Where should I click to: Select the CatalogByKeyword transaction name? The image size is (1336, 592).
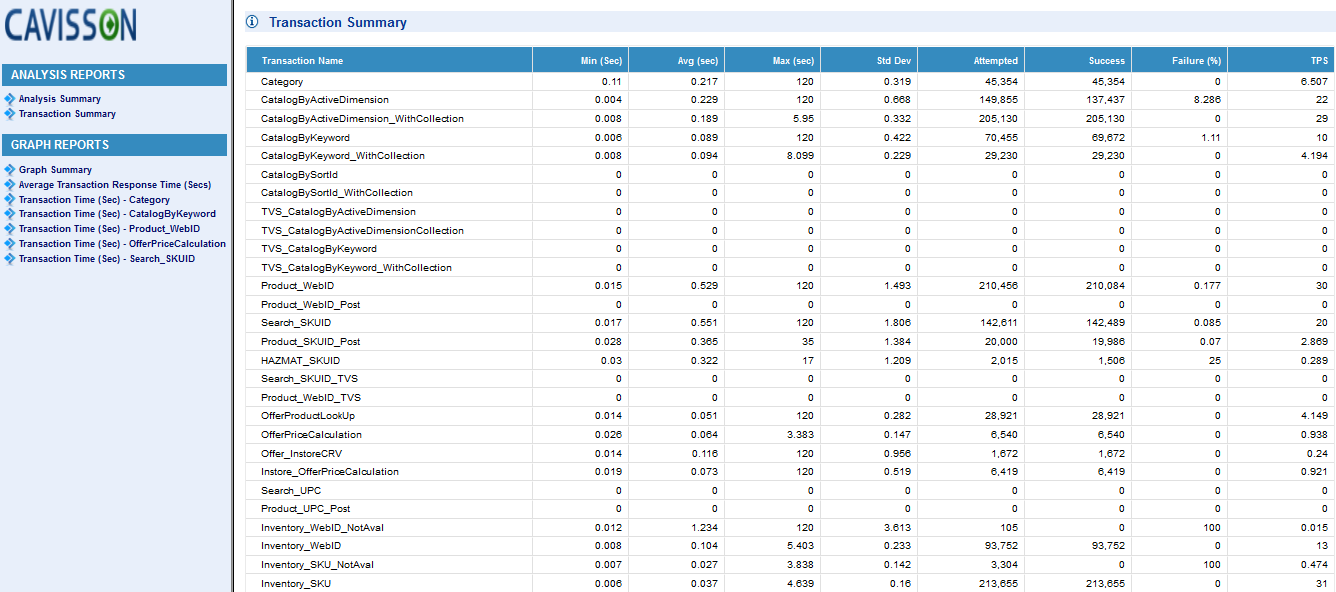click(305, 137)
